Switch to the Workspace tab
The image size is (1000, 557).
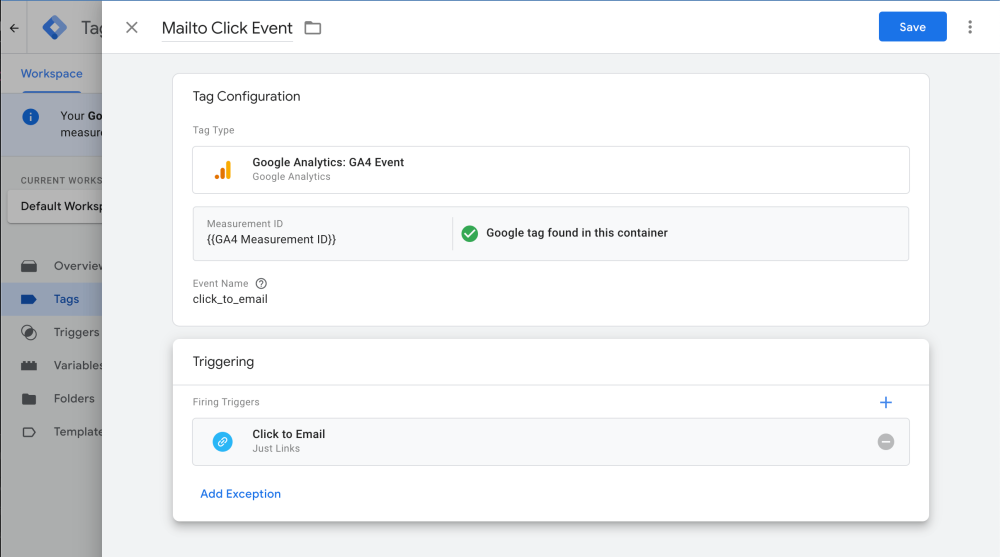coord(52,73)
